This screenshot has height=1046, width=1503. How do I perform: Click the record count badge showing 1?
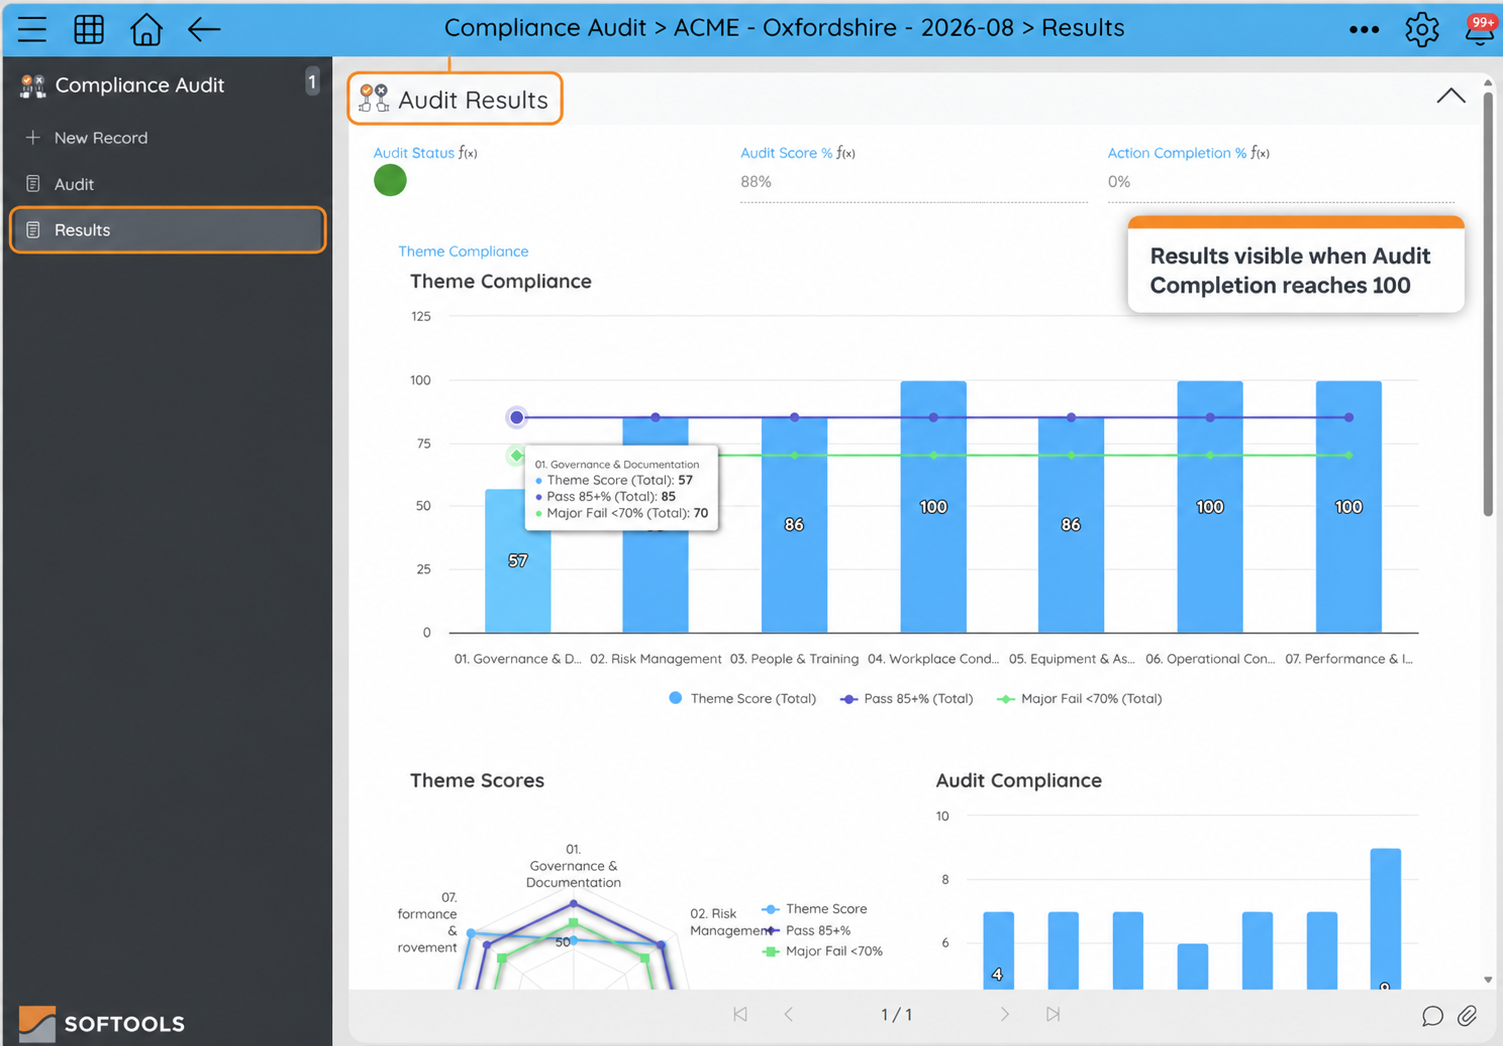(x=312, y=82)
